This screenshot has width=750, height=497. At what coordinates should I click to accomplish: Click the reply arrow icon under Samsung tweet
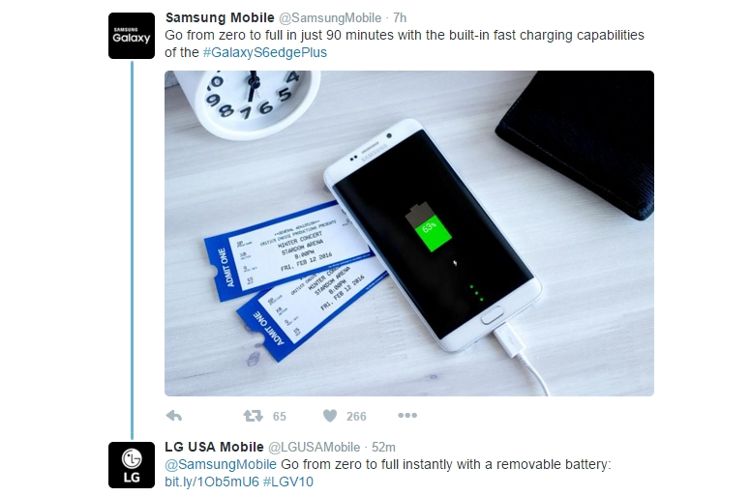174,416
